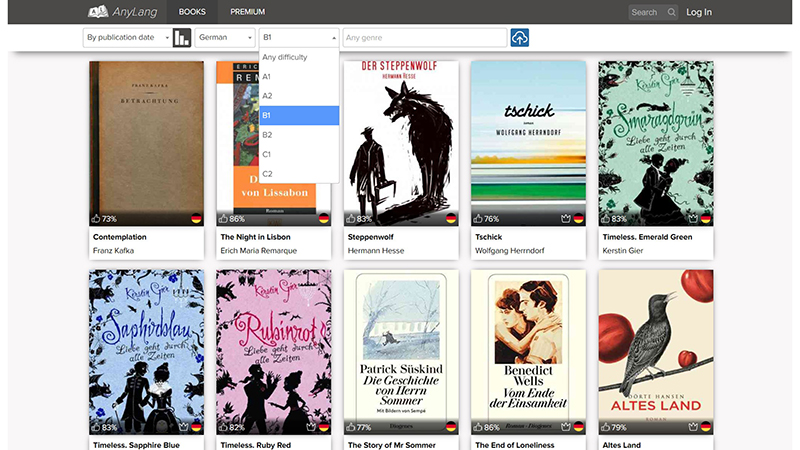
Task: Select C2 difficulty option
Action: point(299,173)
